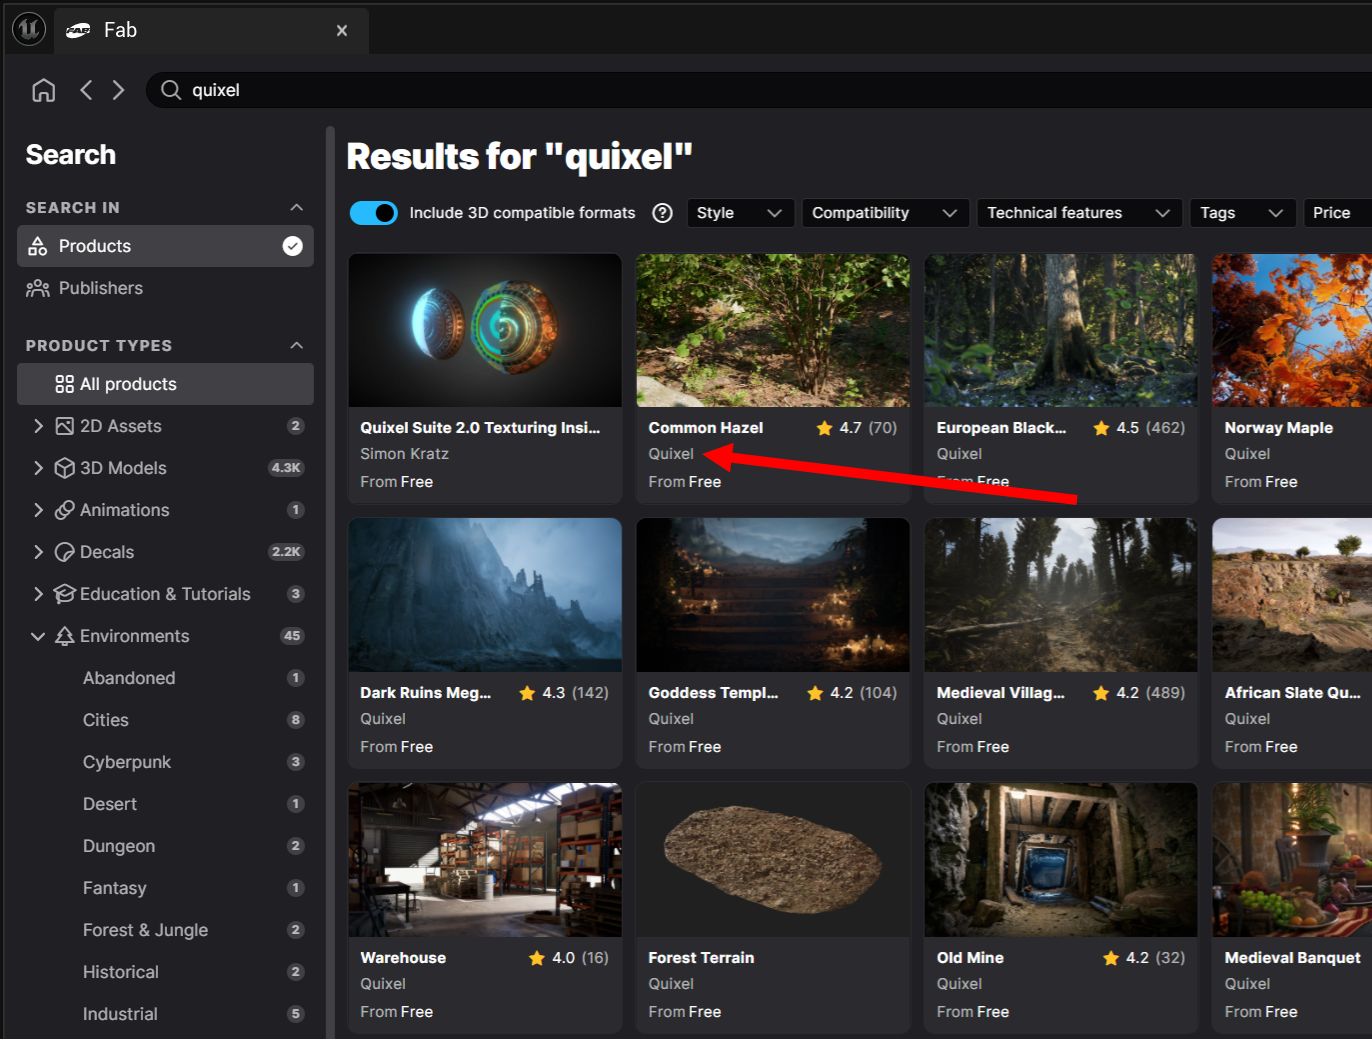Select the Products search option checkmark
Viewport: 1372px width, 1039px height.
click(x=293, y=246)
